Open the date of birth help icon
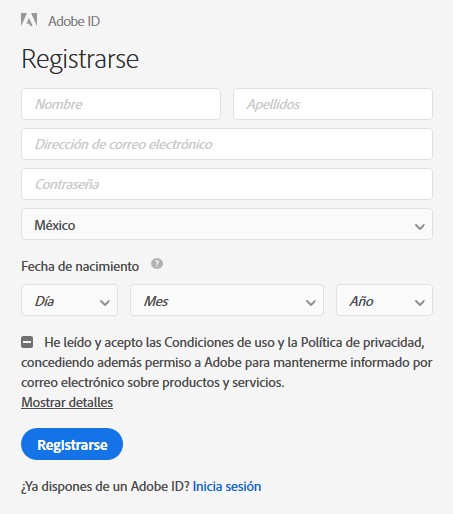Image resolution: width=453 pixels, height=514 pixels. pyautogui.click(x=157, y=264)
